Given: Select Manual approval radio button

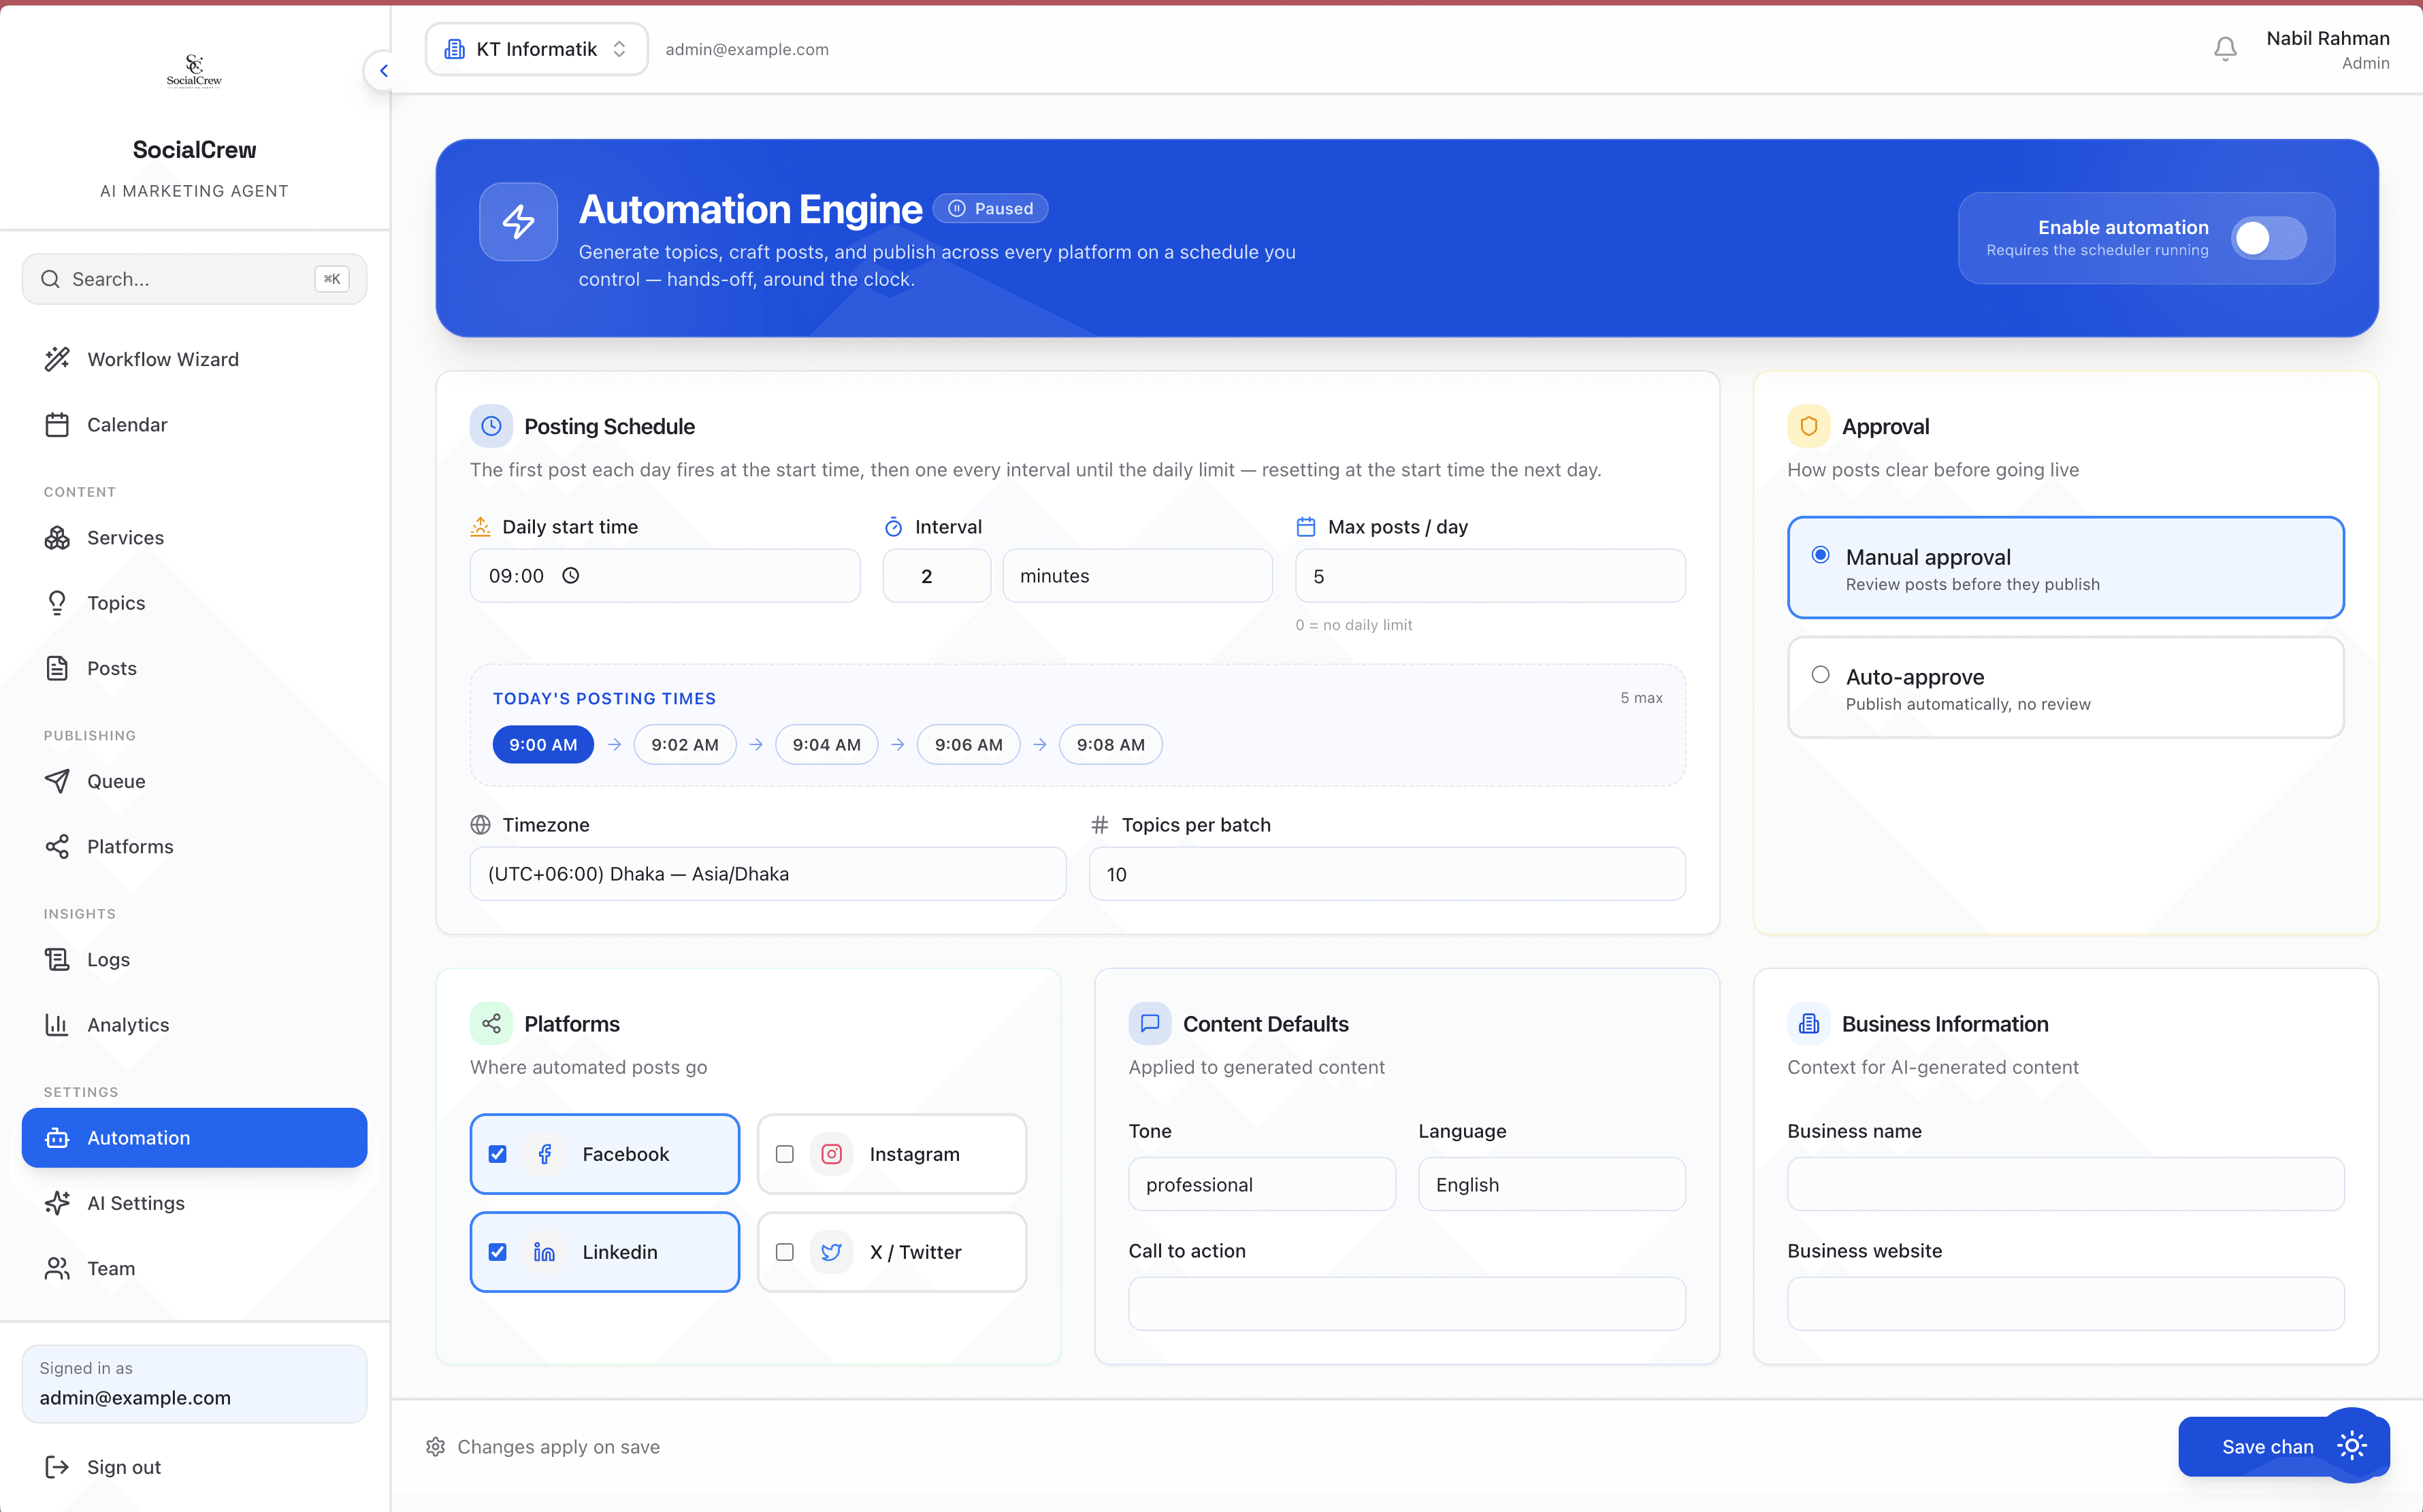Looking at the screenshot, I should click(1820, 555).
